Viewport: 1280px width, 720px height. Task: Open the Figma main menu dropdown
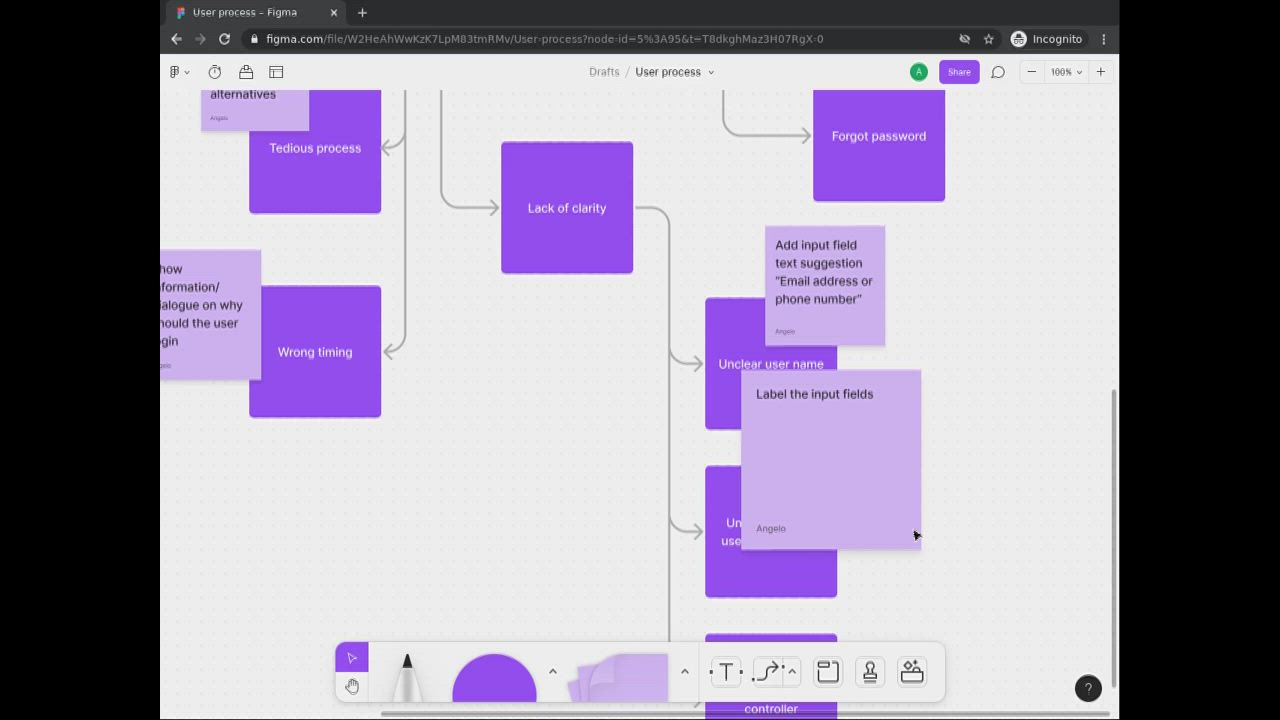point(177,72)
